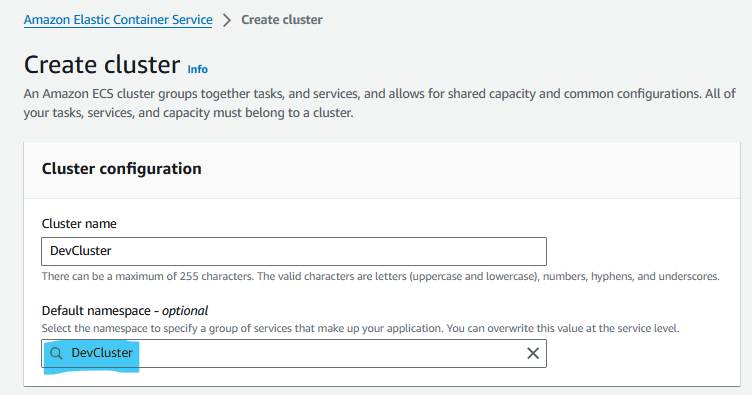Click the Cluster name input field
Viewport: 752px width, 395px height.
coord(294,251)
